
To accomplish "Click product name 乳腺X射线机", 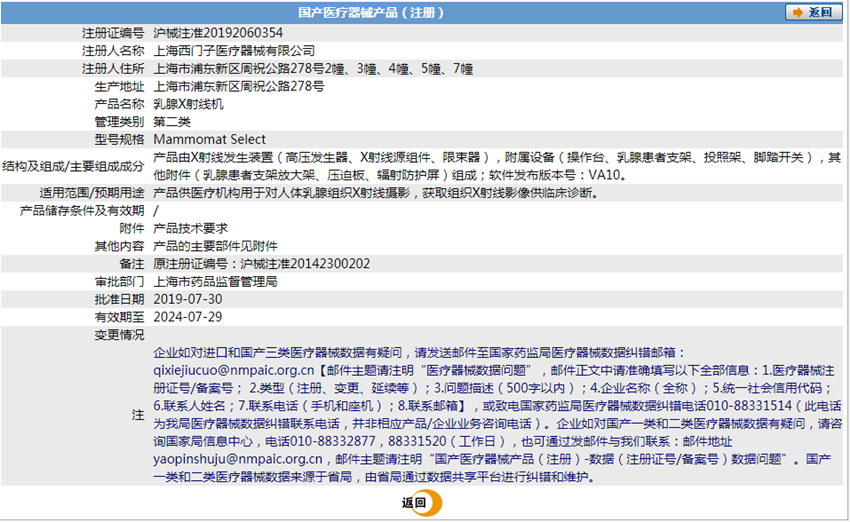I will [189, 104].
